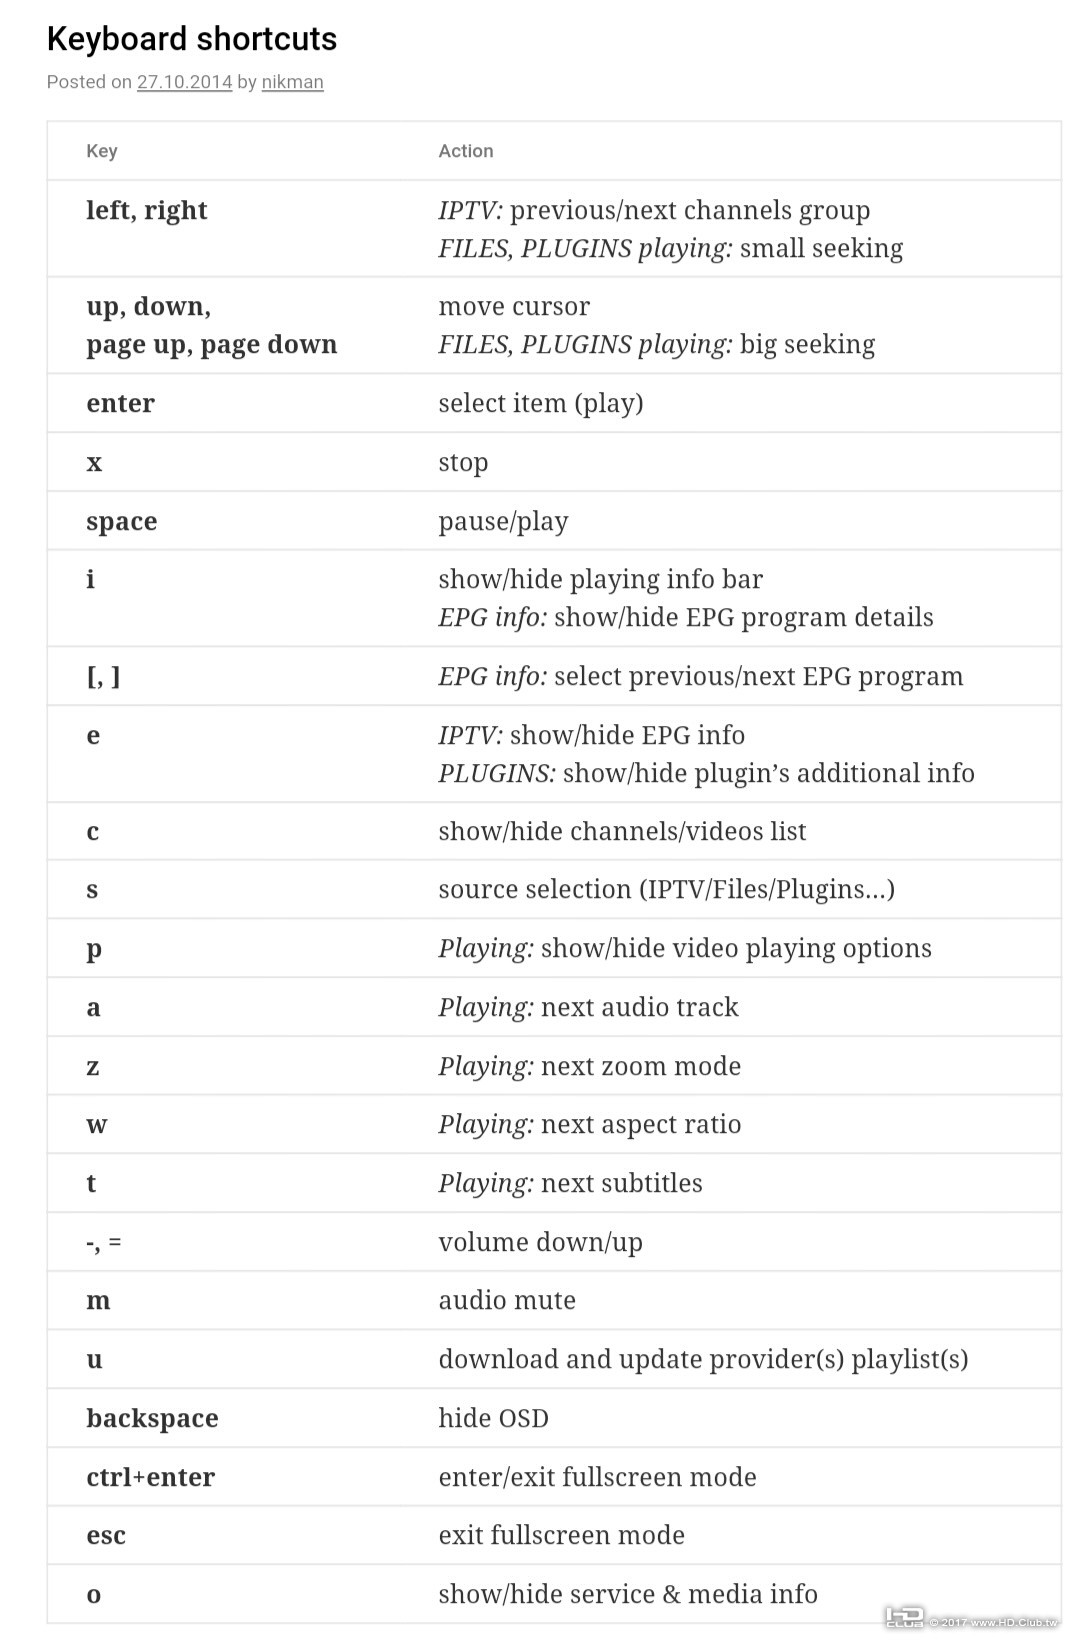Open the nikman author link
Image resolution: width=1080 pixels, height=1648 pixels.
tap(292, 82)
